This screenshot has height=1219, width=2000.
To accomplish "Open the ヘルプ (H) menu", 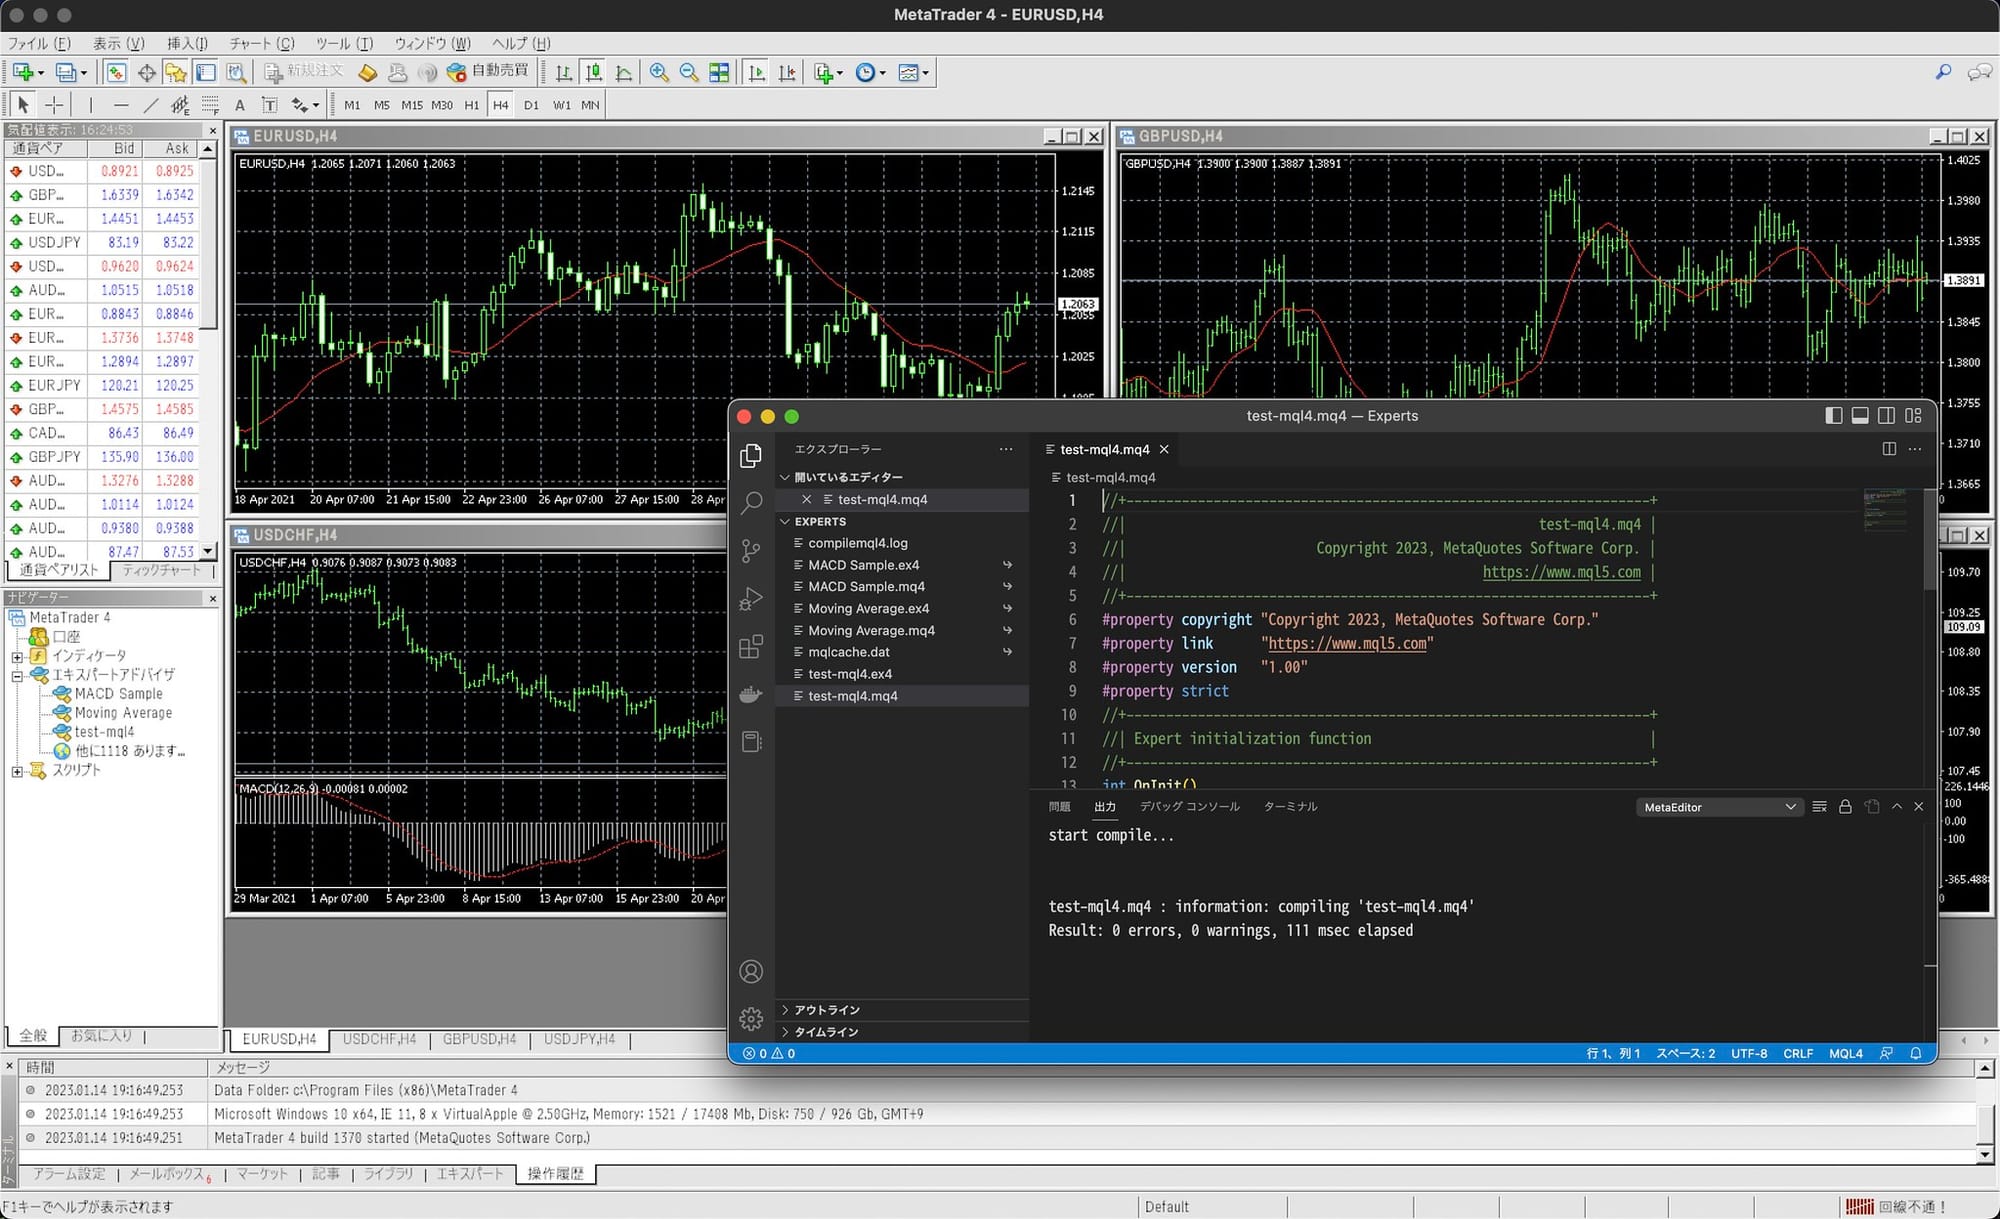I will (x=521, y=43).
